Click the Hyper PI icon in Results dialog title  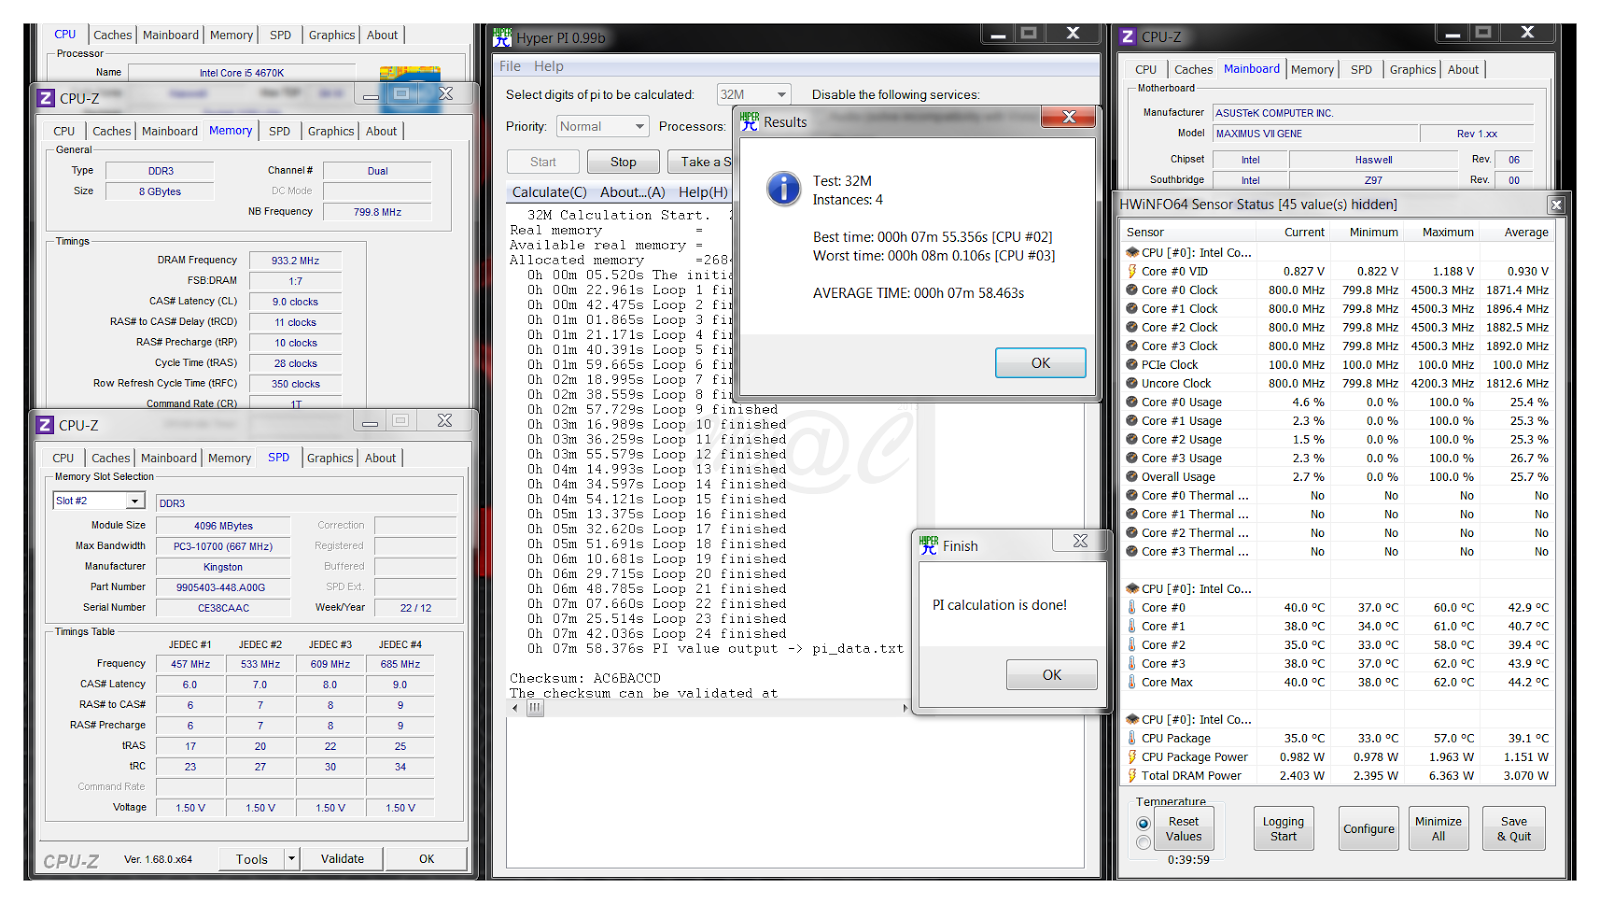click(749, 121)
